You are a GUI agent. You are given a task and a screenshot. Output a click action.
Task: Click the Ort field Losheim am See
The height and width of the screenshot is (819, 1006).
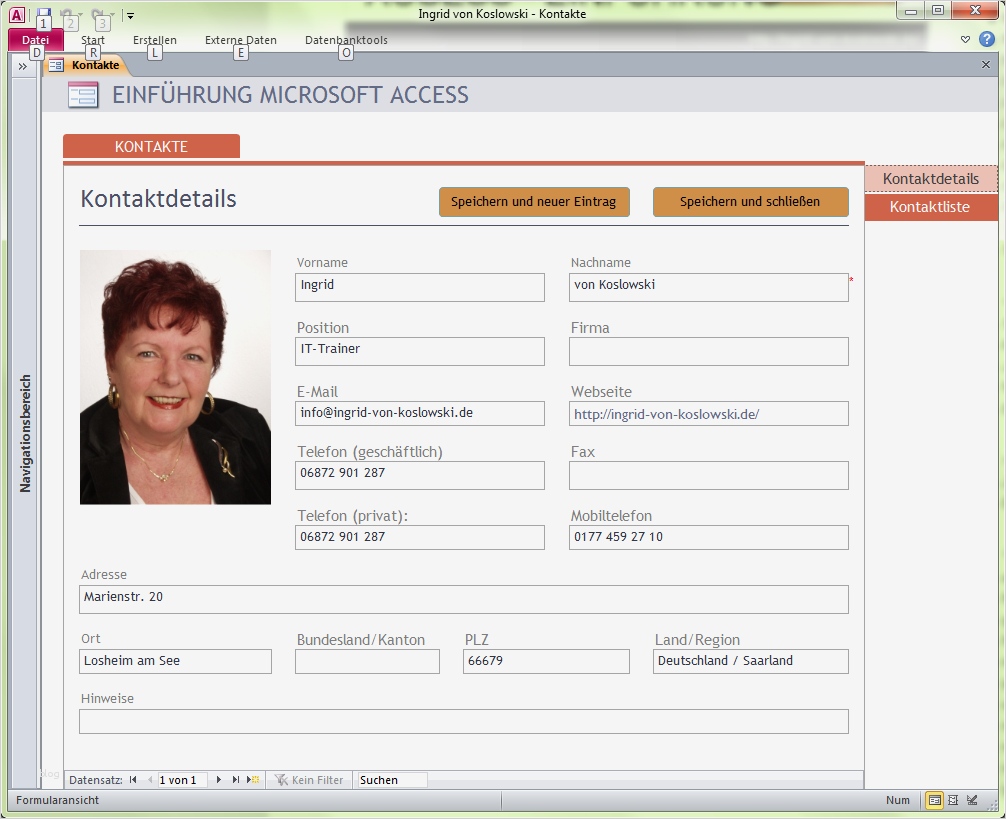(x=175, y=661)
